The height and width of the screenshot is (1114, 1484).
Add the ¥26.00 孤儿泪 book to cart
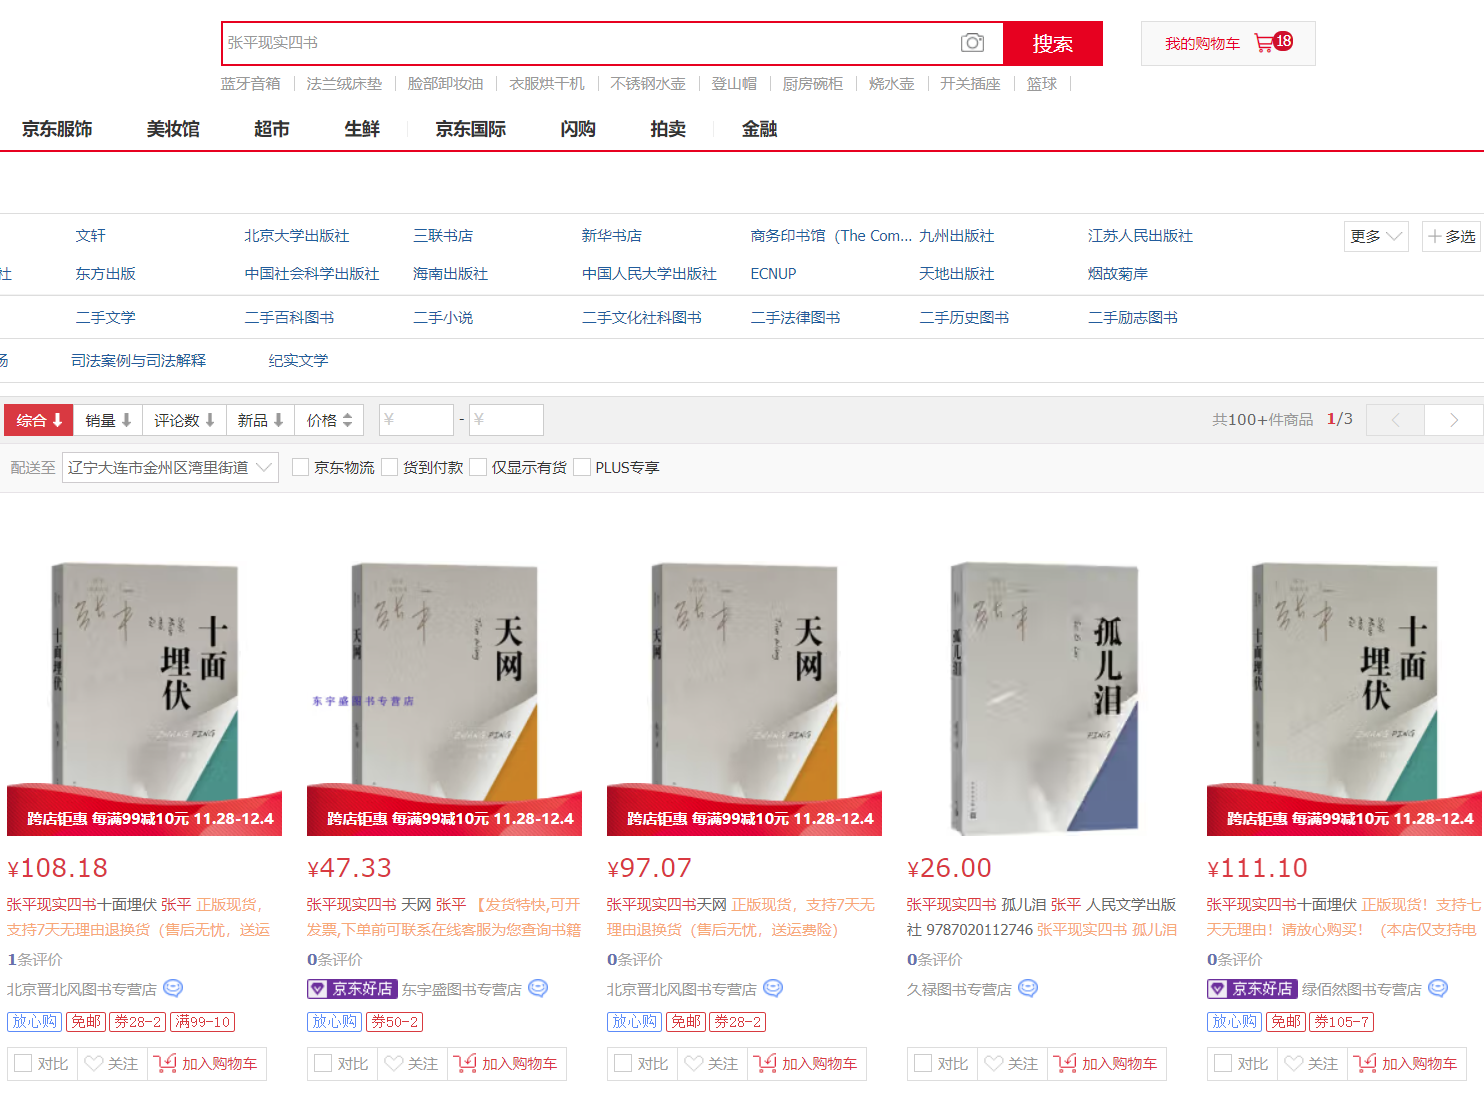point(1107,1064)
